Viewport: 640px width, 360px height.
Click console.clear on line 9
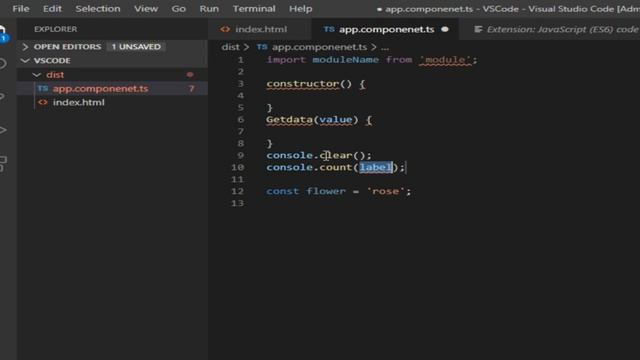(309, 156)
